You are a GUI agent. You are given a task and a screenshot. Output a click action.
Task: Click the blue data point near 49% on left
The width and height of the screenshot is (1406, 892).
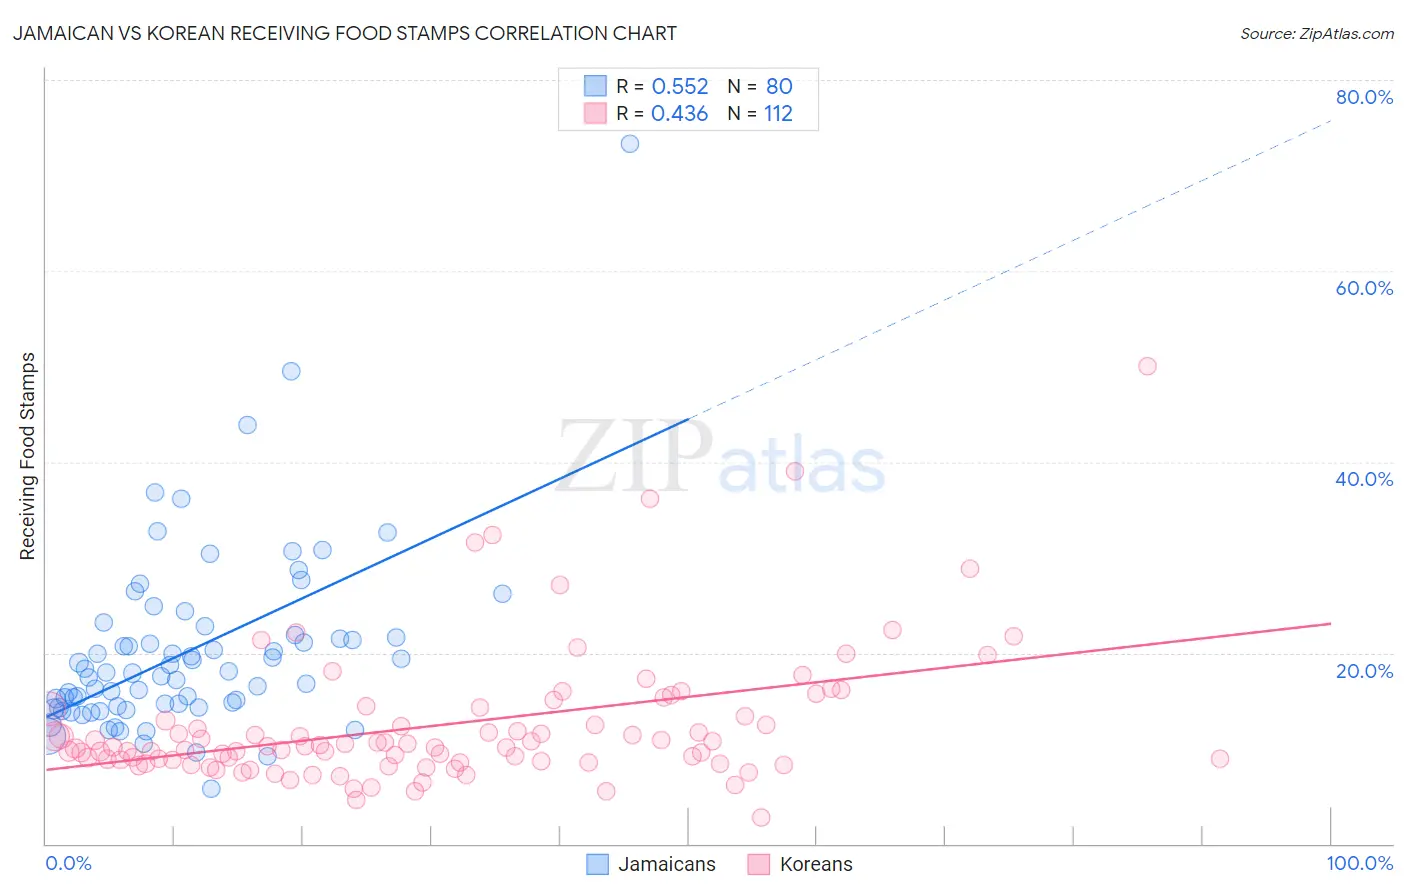[x=291, y=371]
